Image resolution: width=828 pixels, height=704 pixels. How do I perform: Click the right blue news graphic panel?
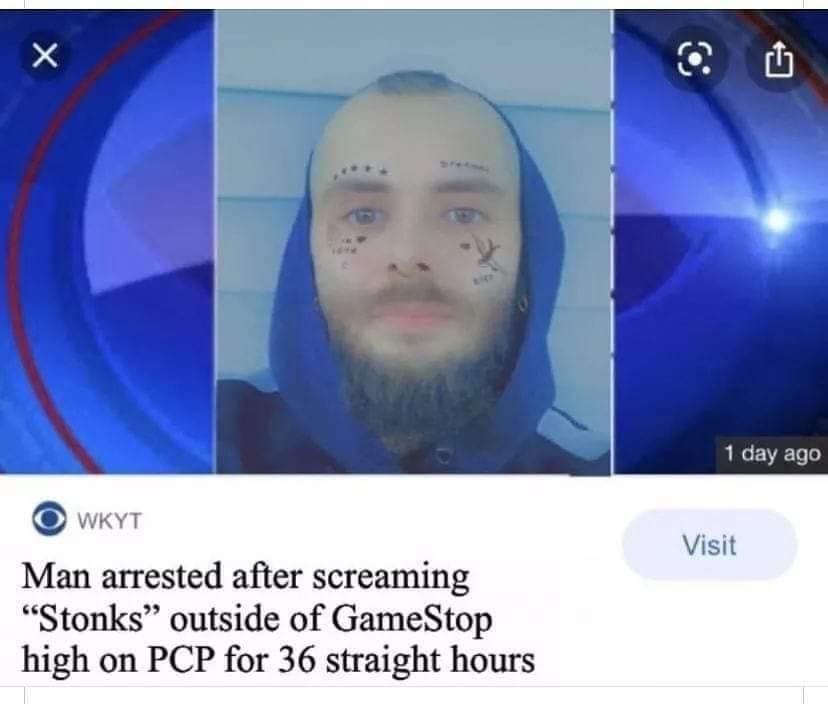[x=720, y=242]
